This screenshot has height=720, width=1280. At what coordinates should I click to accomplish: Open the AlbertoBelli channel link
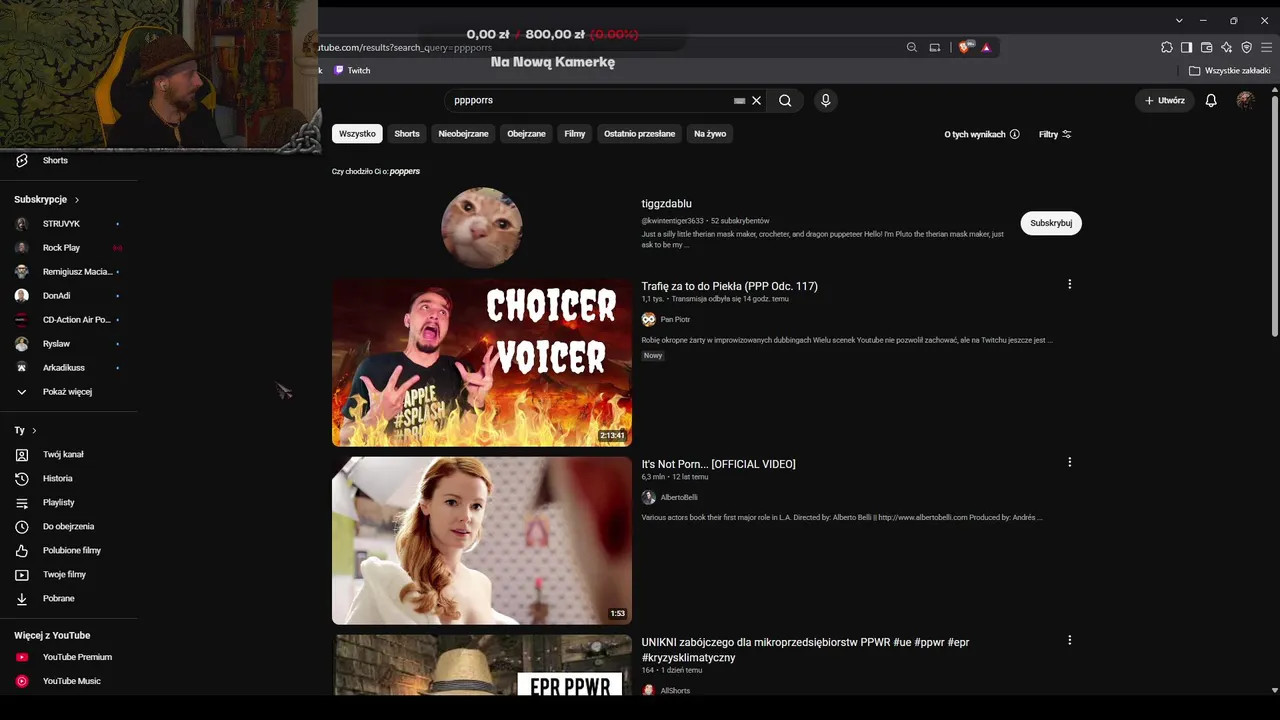(x=679, y=497)
